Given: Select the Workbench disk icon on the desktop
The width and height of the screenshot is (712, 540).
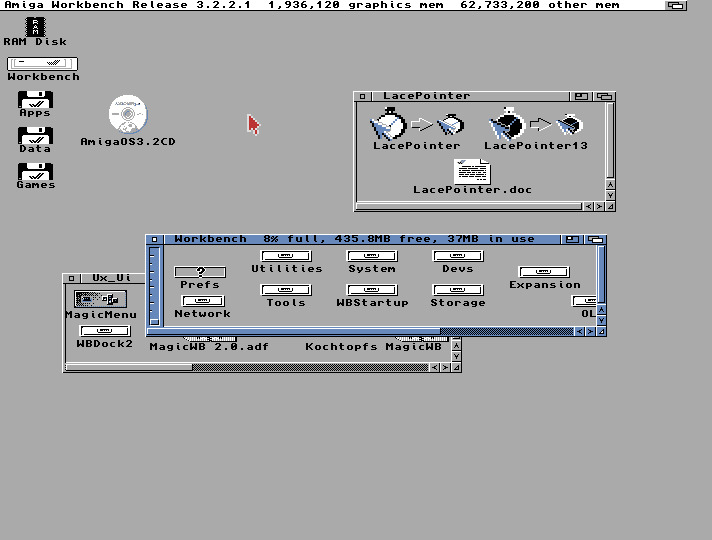Looking at the screenshot, I should (x=42, y=64).
